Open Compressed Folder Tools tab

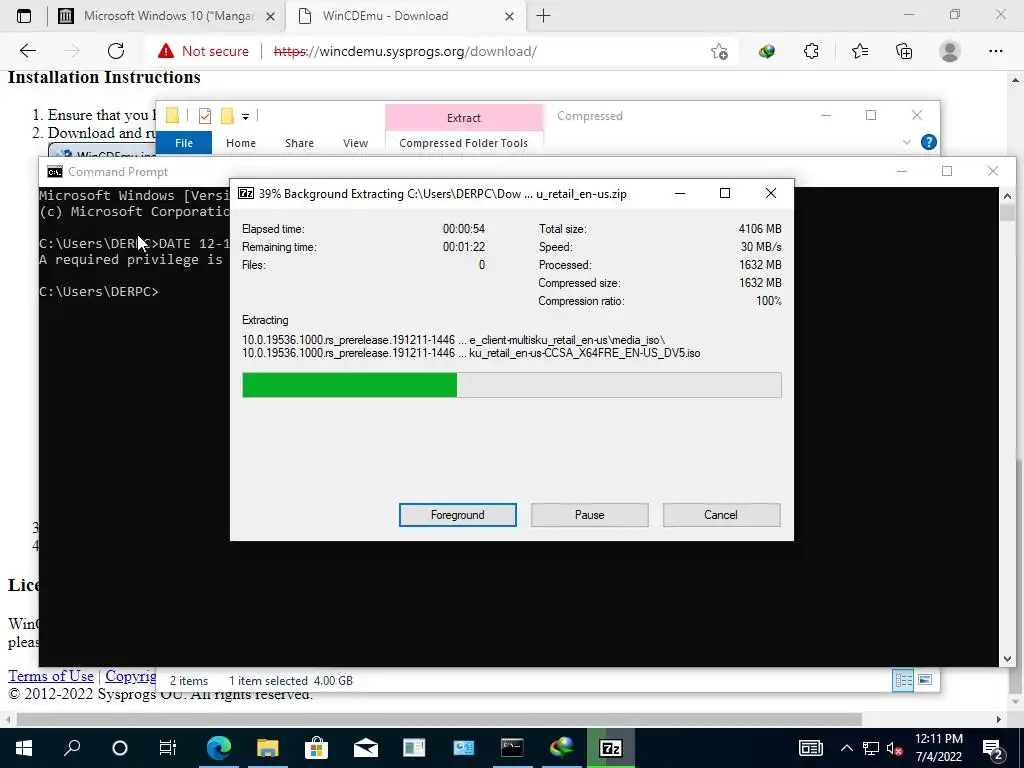[x=464, y=142]
